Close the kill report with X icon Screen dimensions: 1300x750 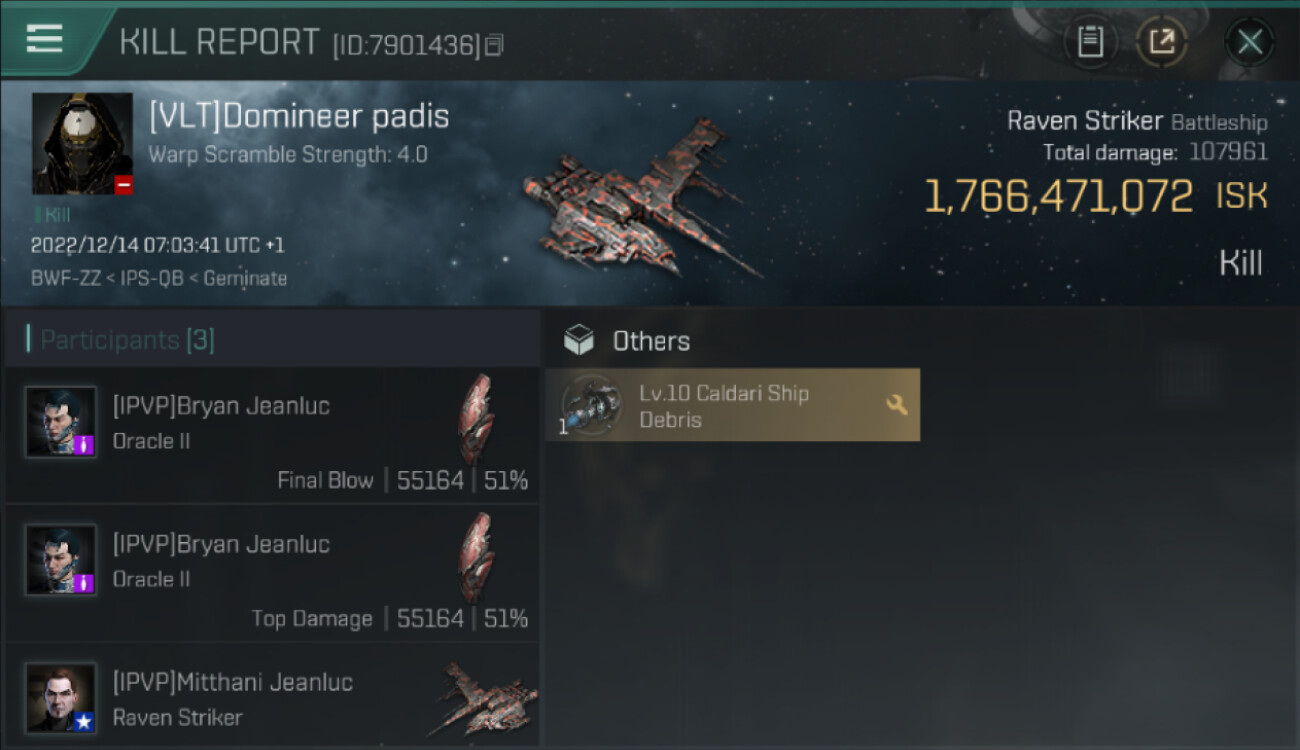coord(1249,42)
